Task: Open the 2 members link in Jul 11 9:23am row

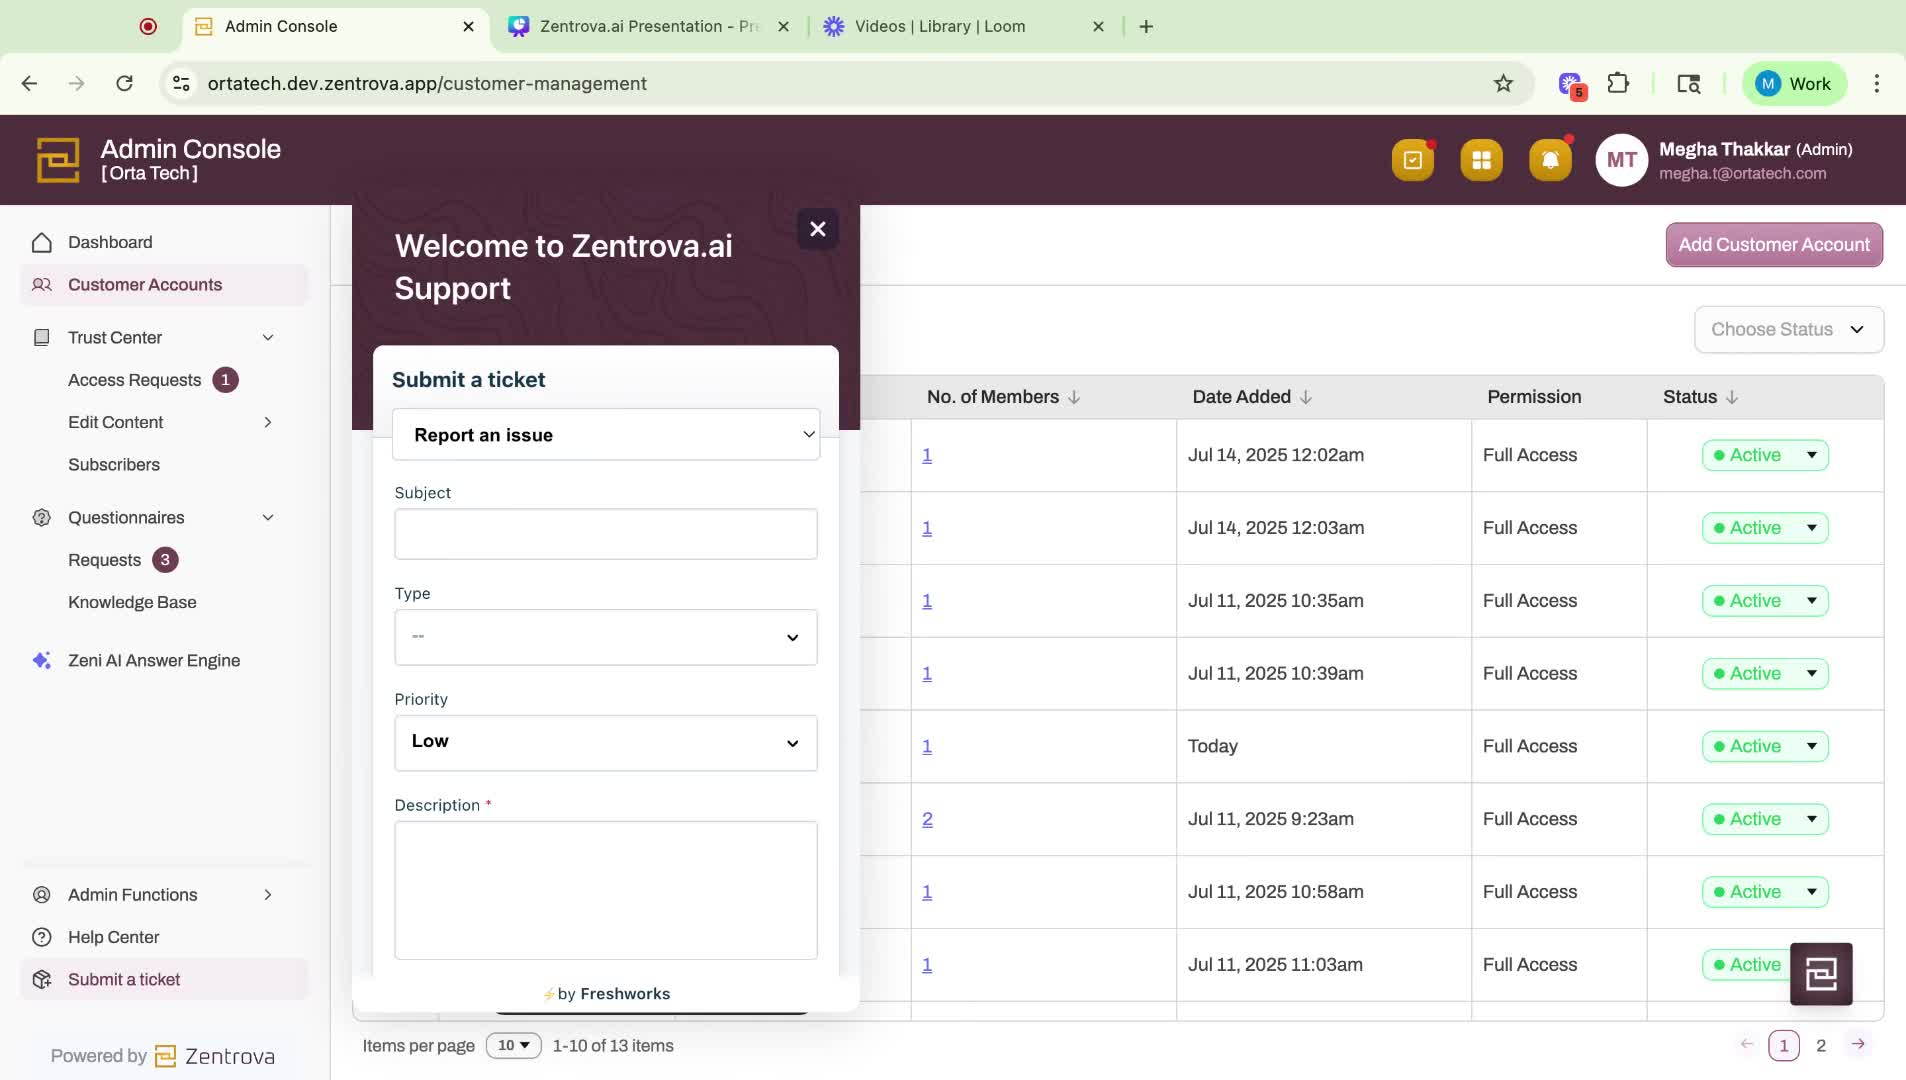Action: click(927, 819)
